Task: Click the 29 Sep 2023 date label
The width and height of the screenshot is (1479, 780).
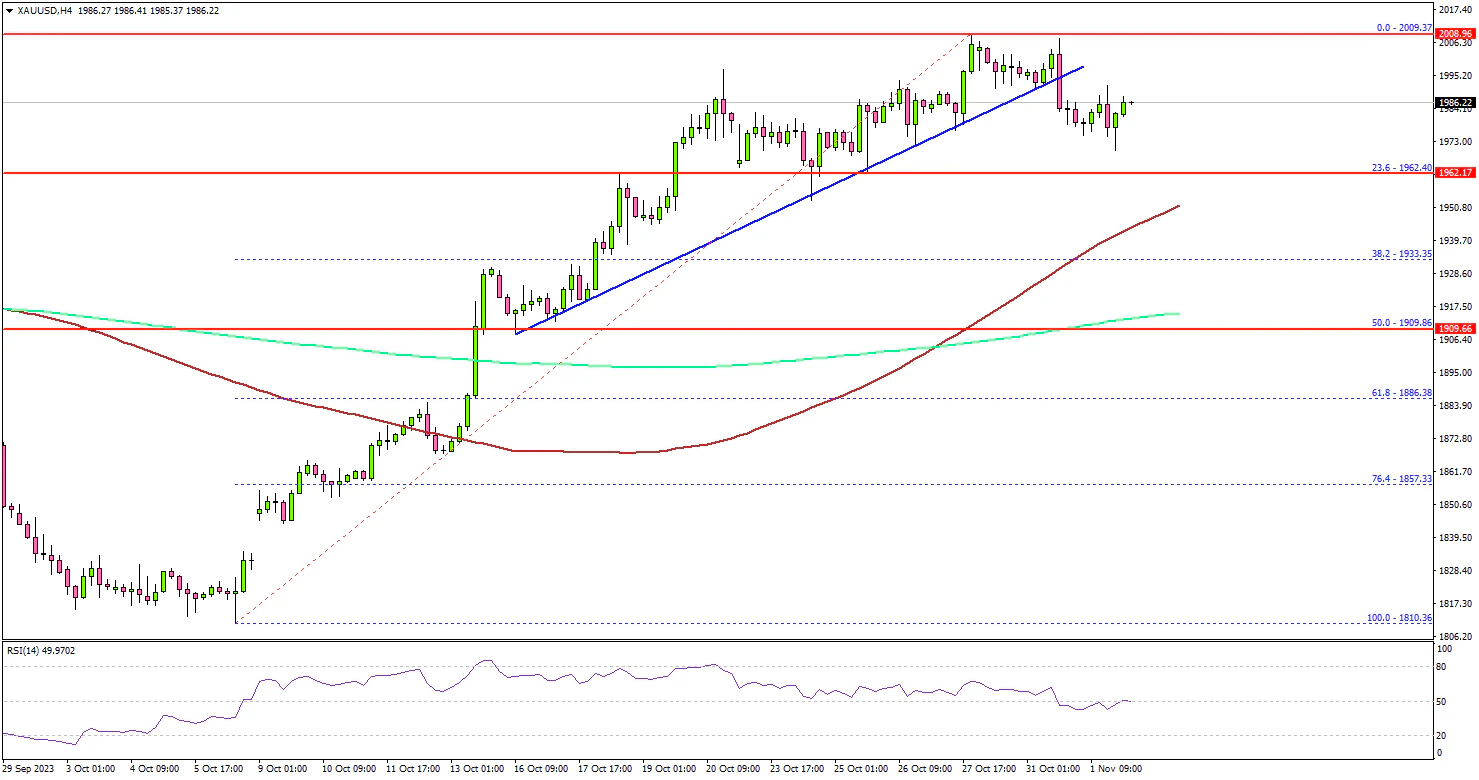Action: (30, 769)
